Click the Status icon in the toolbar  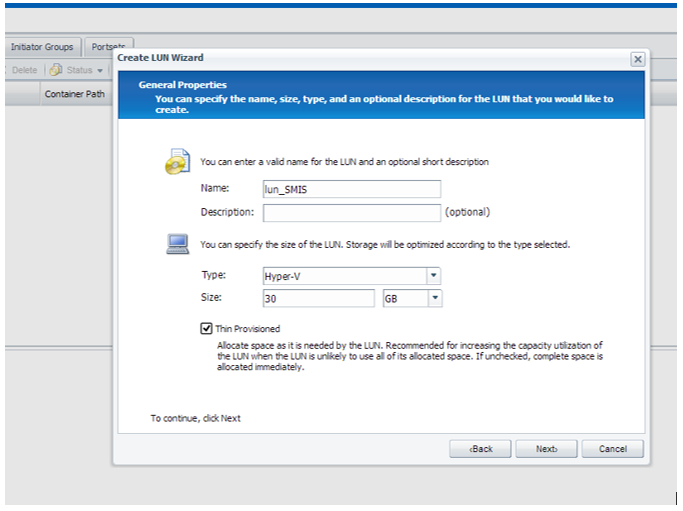coord(57,70)
